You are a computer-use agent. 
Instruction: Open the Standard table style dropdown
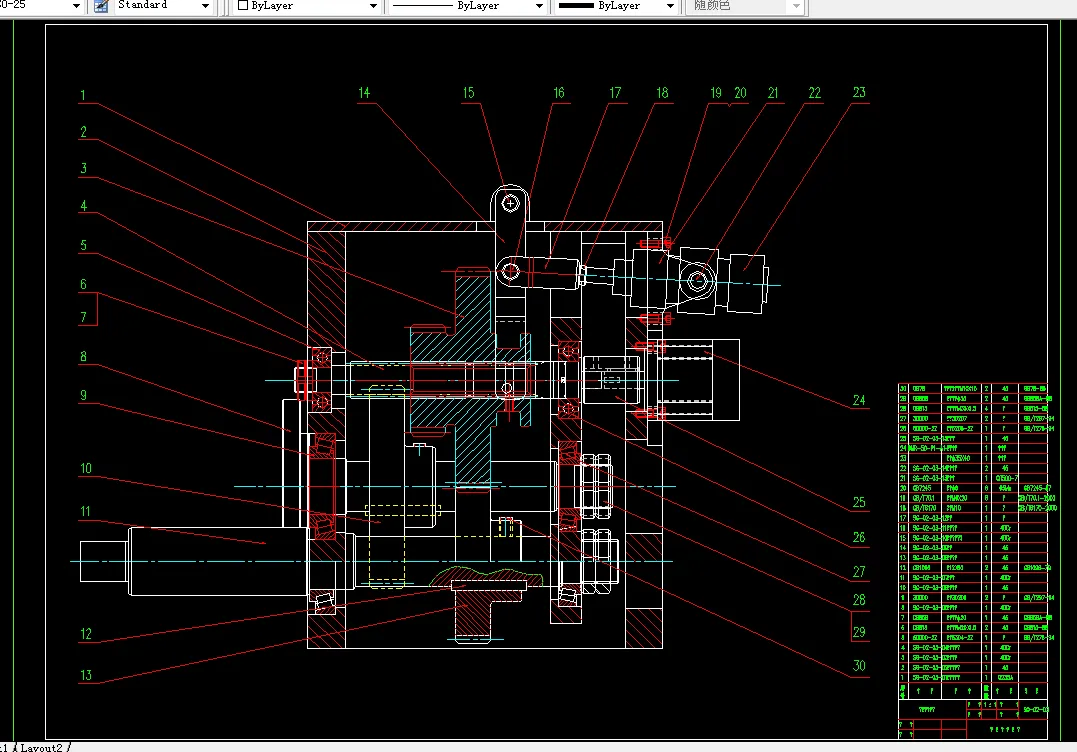(x=205, y=6)
